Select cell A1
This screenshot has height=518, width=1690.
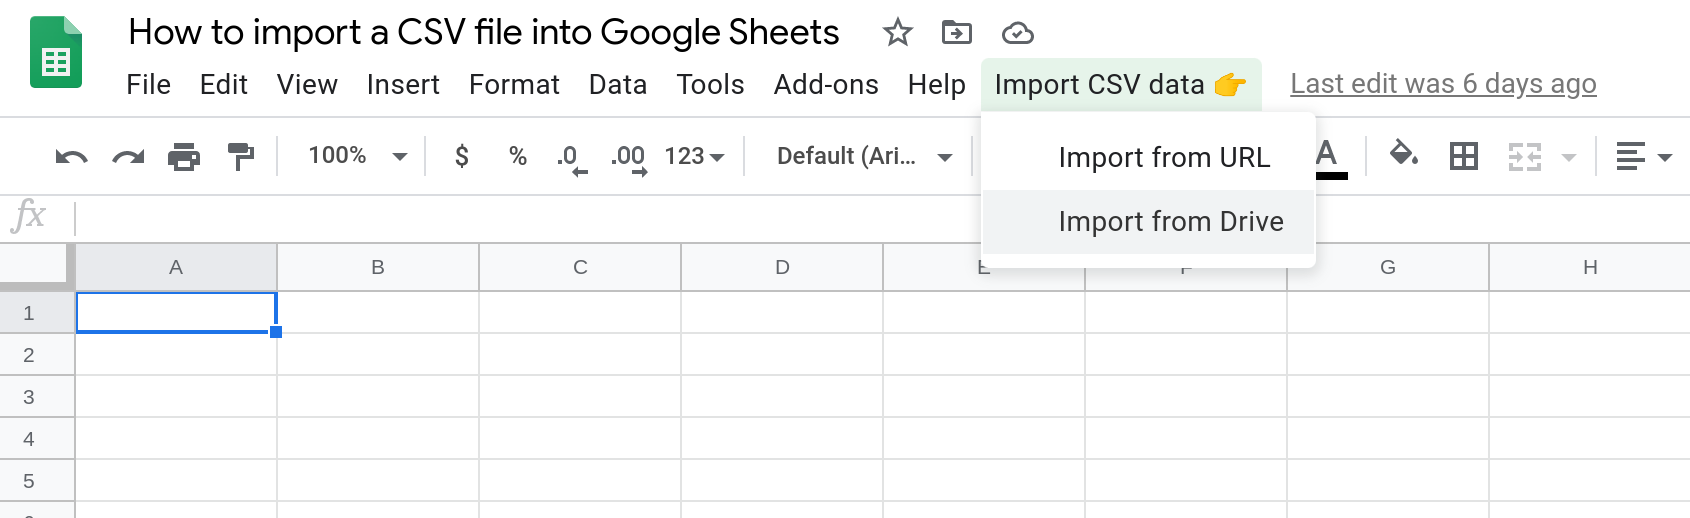pyautogui.click(x=176, y=313)
